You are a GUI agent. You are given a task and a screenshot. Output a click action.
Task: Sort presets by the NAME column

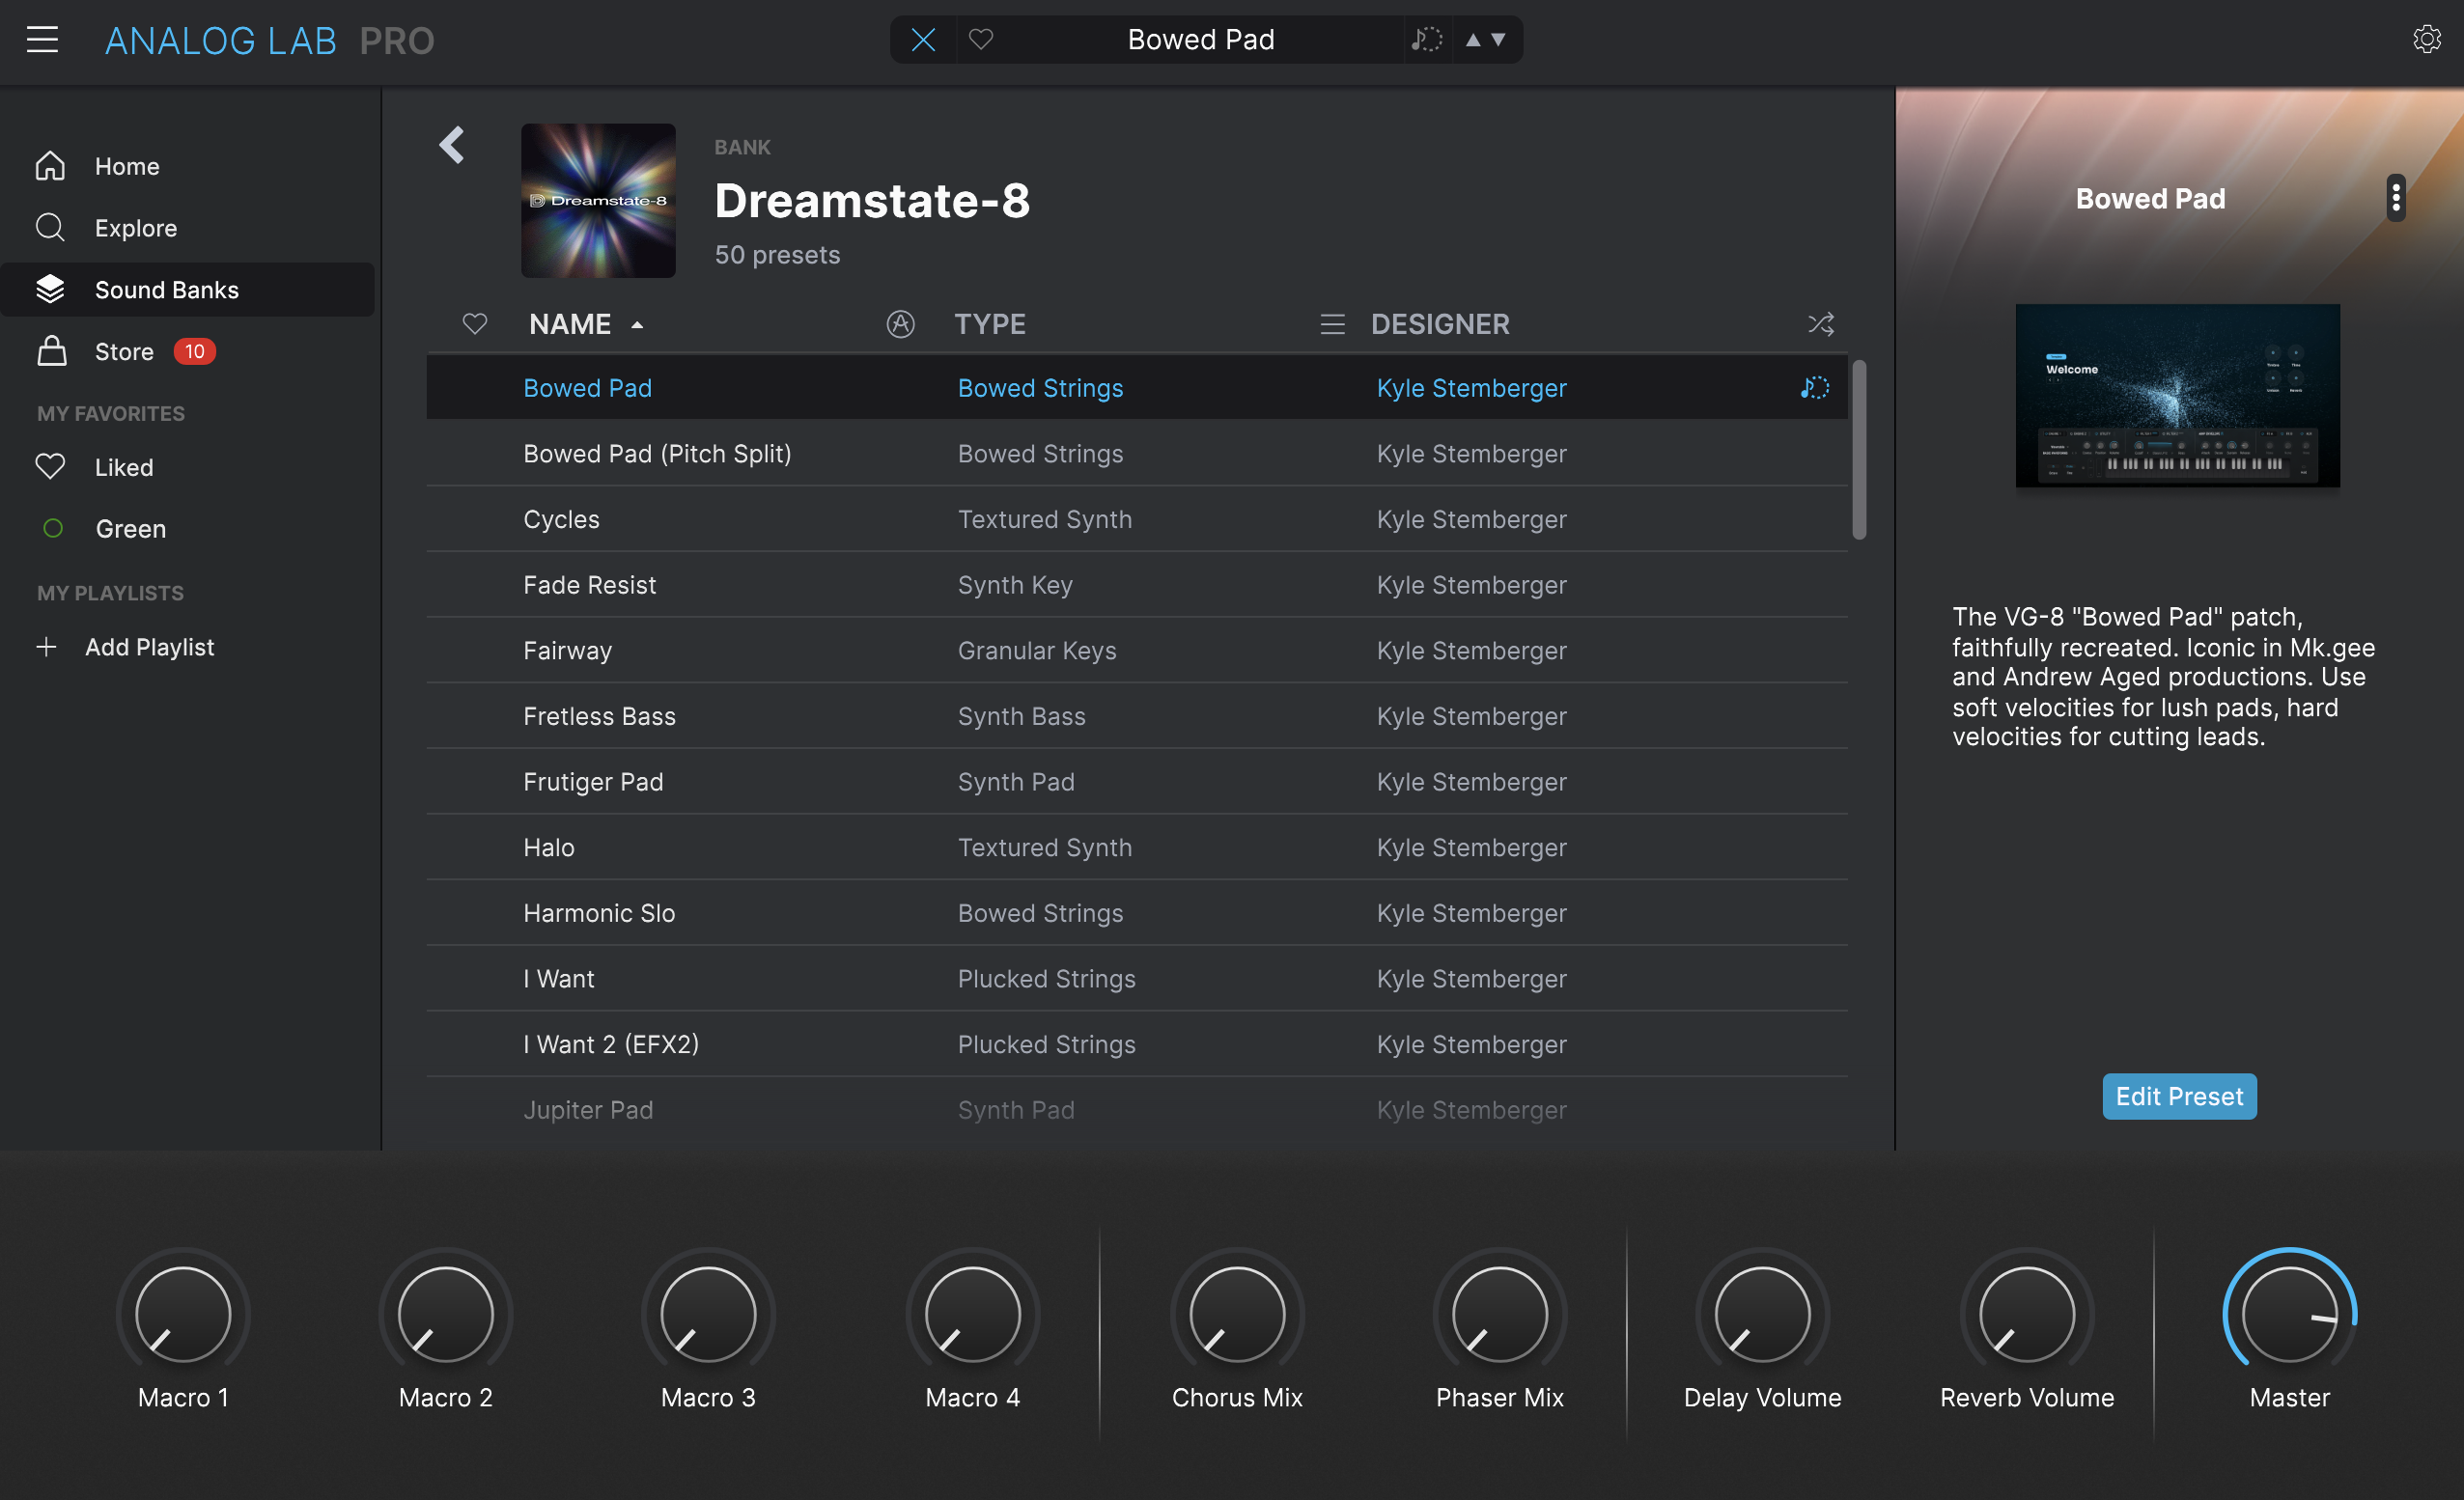(x=570, y=324)
